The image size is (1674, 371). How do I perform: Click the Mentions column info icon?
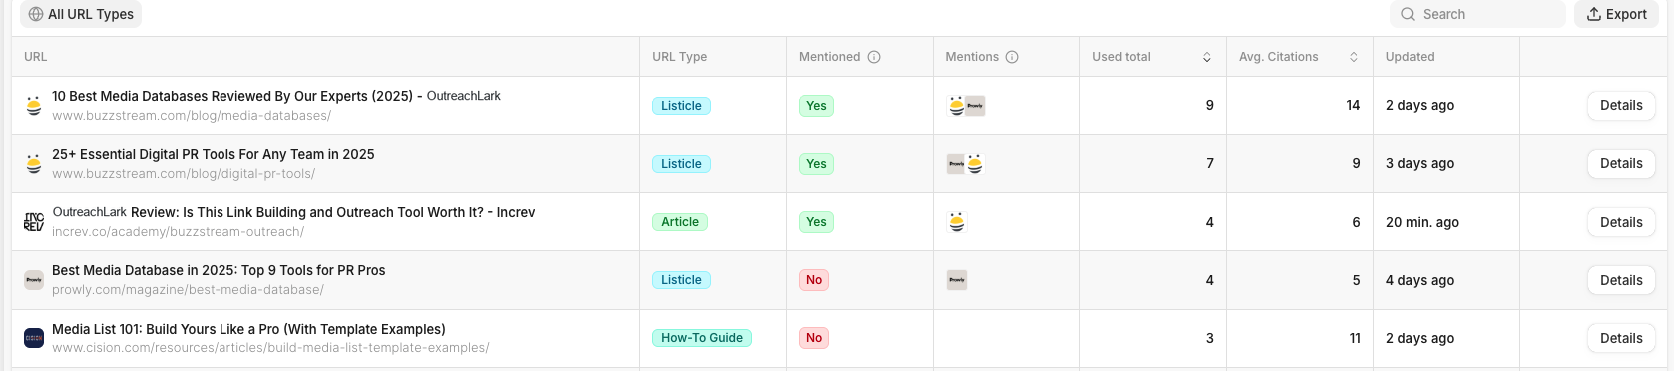pos(1012,57)
